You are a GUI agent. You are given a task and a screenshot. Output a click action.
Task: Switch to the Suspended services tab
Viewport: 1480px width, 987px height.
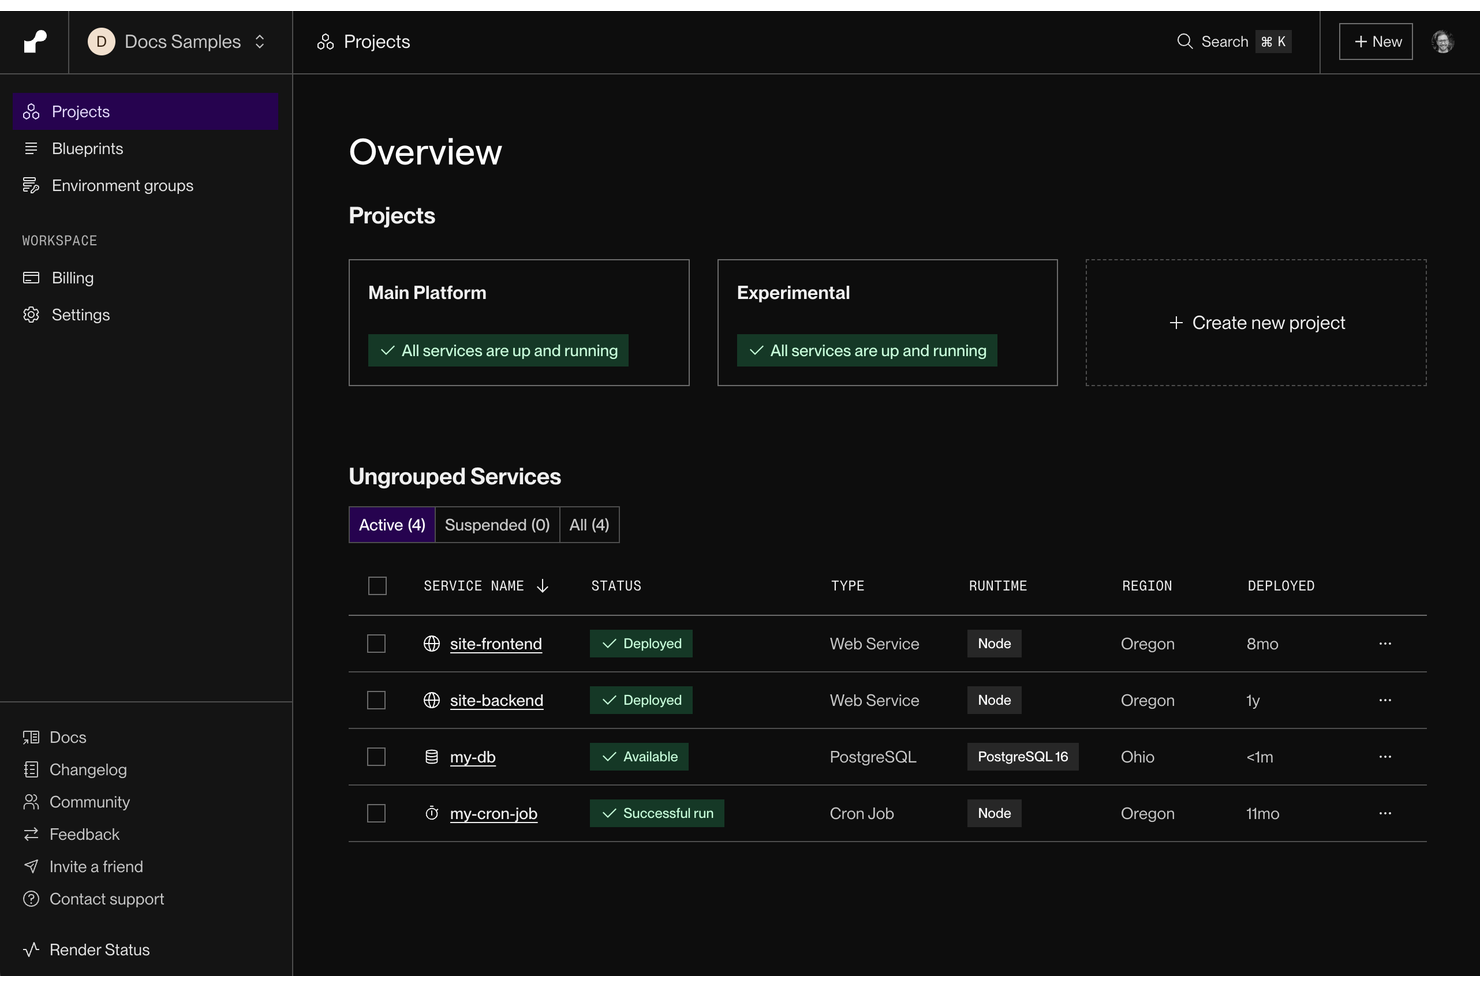click(x=497, y=524)
